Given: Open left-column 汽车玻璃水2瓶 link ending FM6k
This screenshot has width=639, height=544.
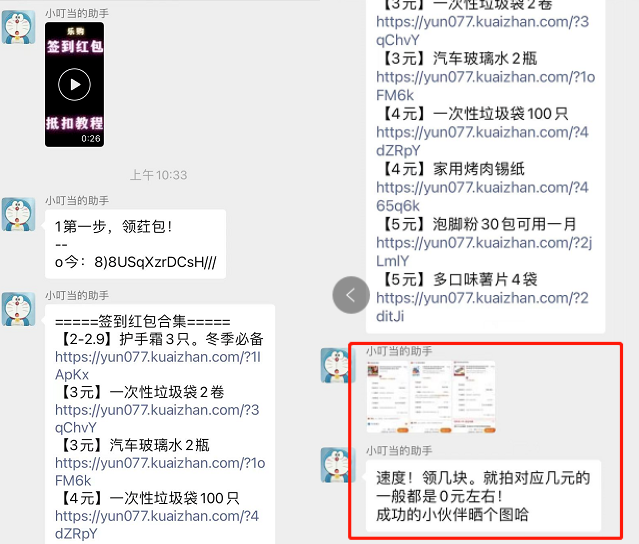Looking at the screenshot, I should tap(160, 471).
